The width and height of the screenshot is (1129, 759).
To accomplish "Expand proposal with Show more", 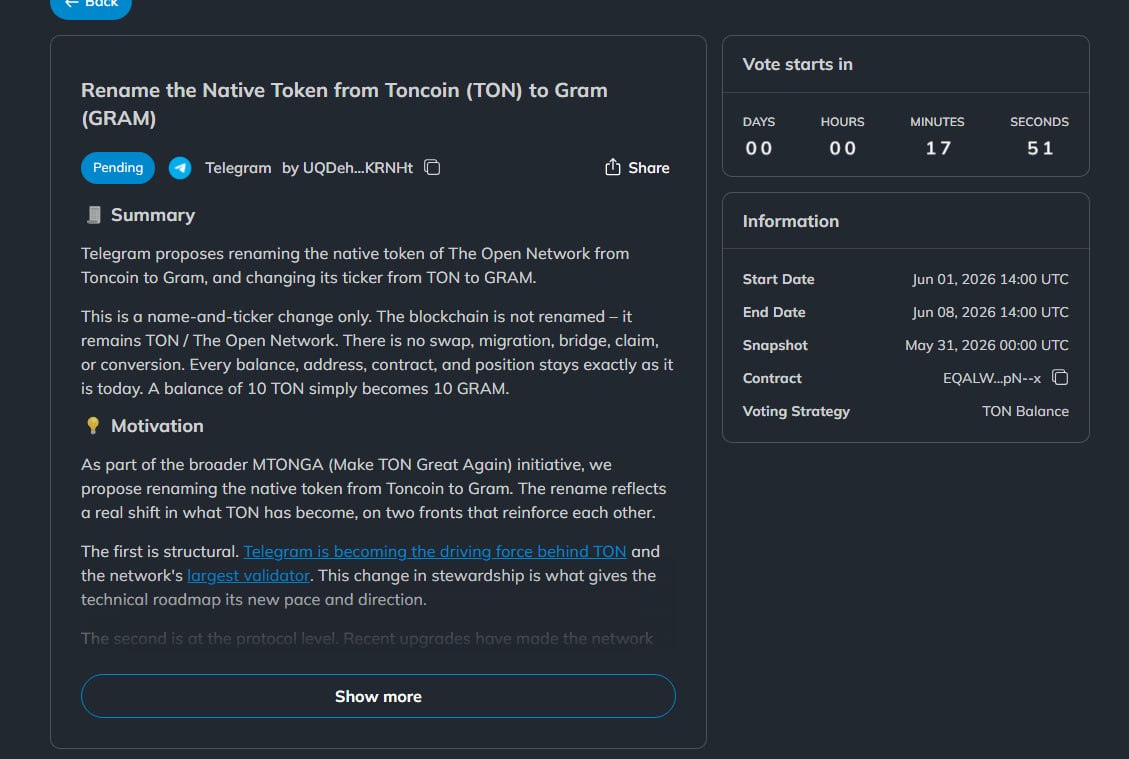I will pyautogui.click(x=378, y=696).
